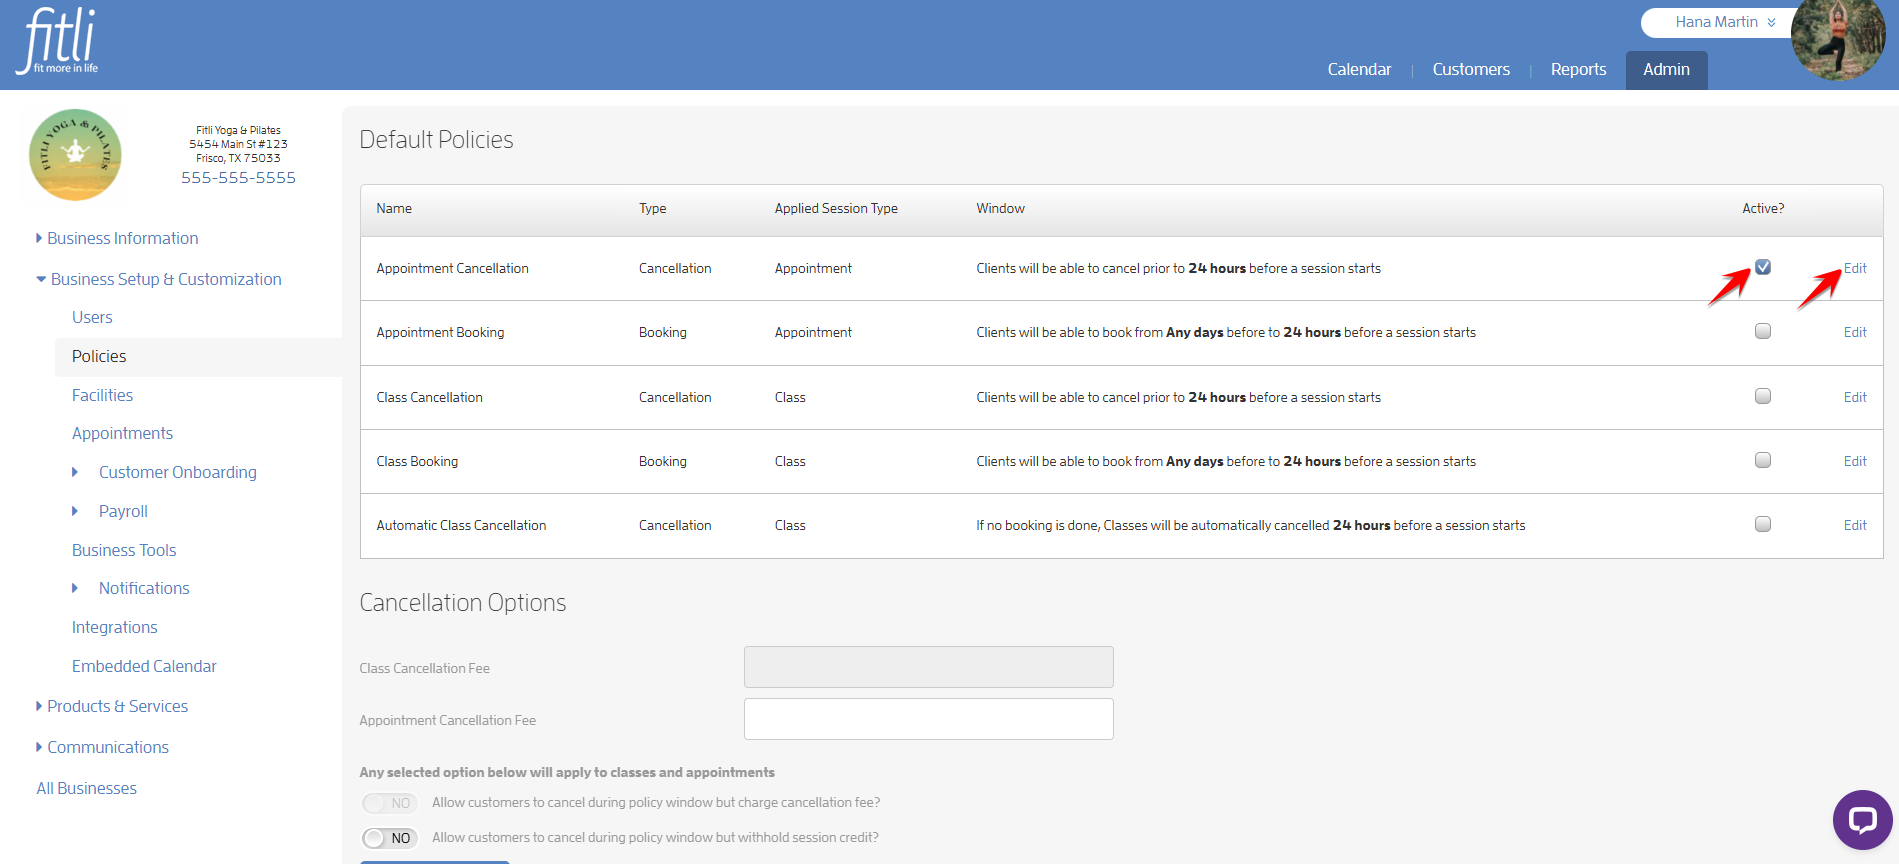Open Embedded Calendar sidebar link
This screenshot has height=864, width=1899.
144,666
